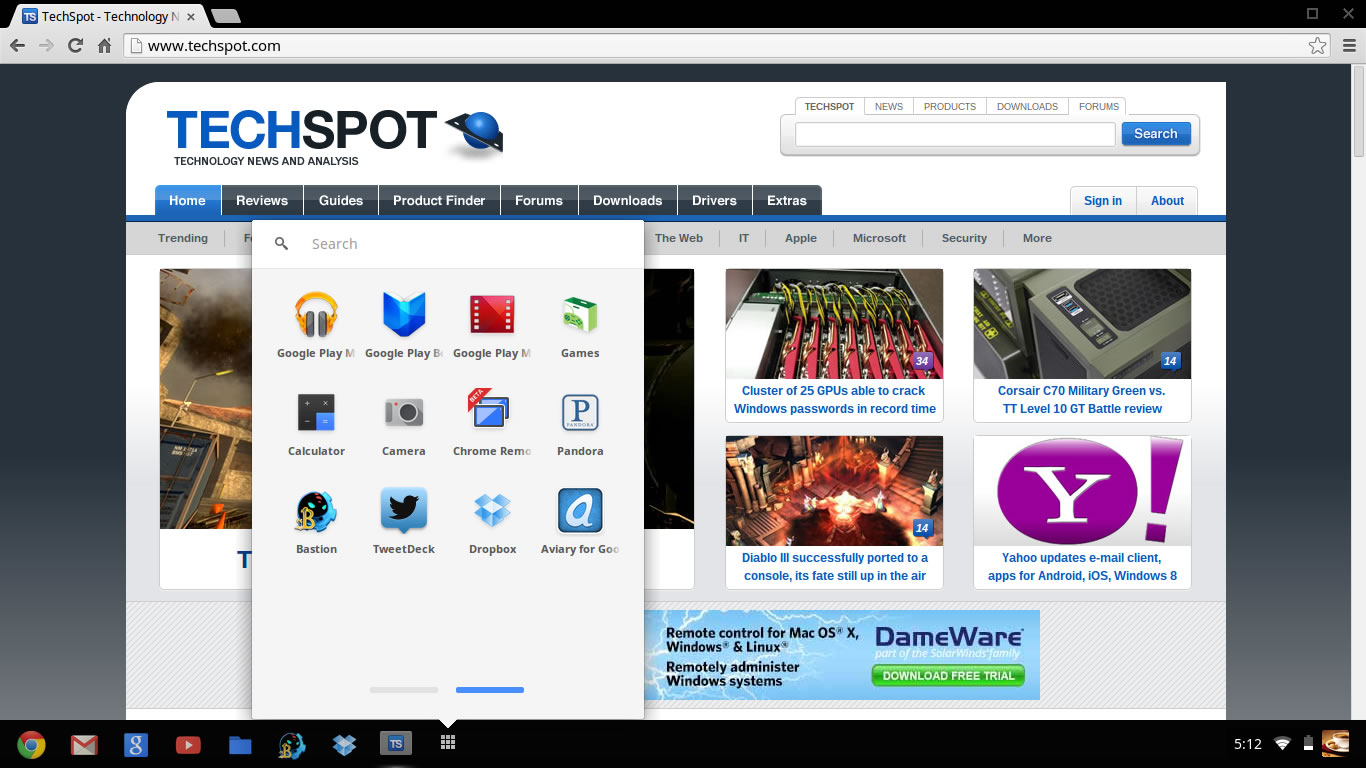Bookmark this page with the star
The width and height of the screenshot is (1366, 768).
[x=1317, y=46]
